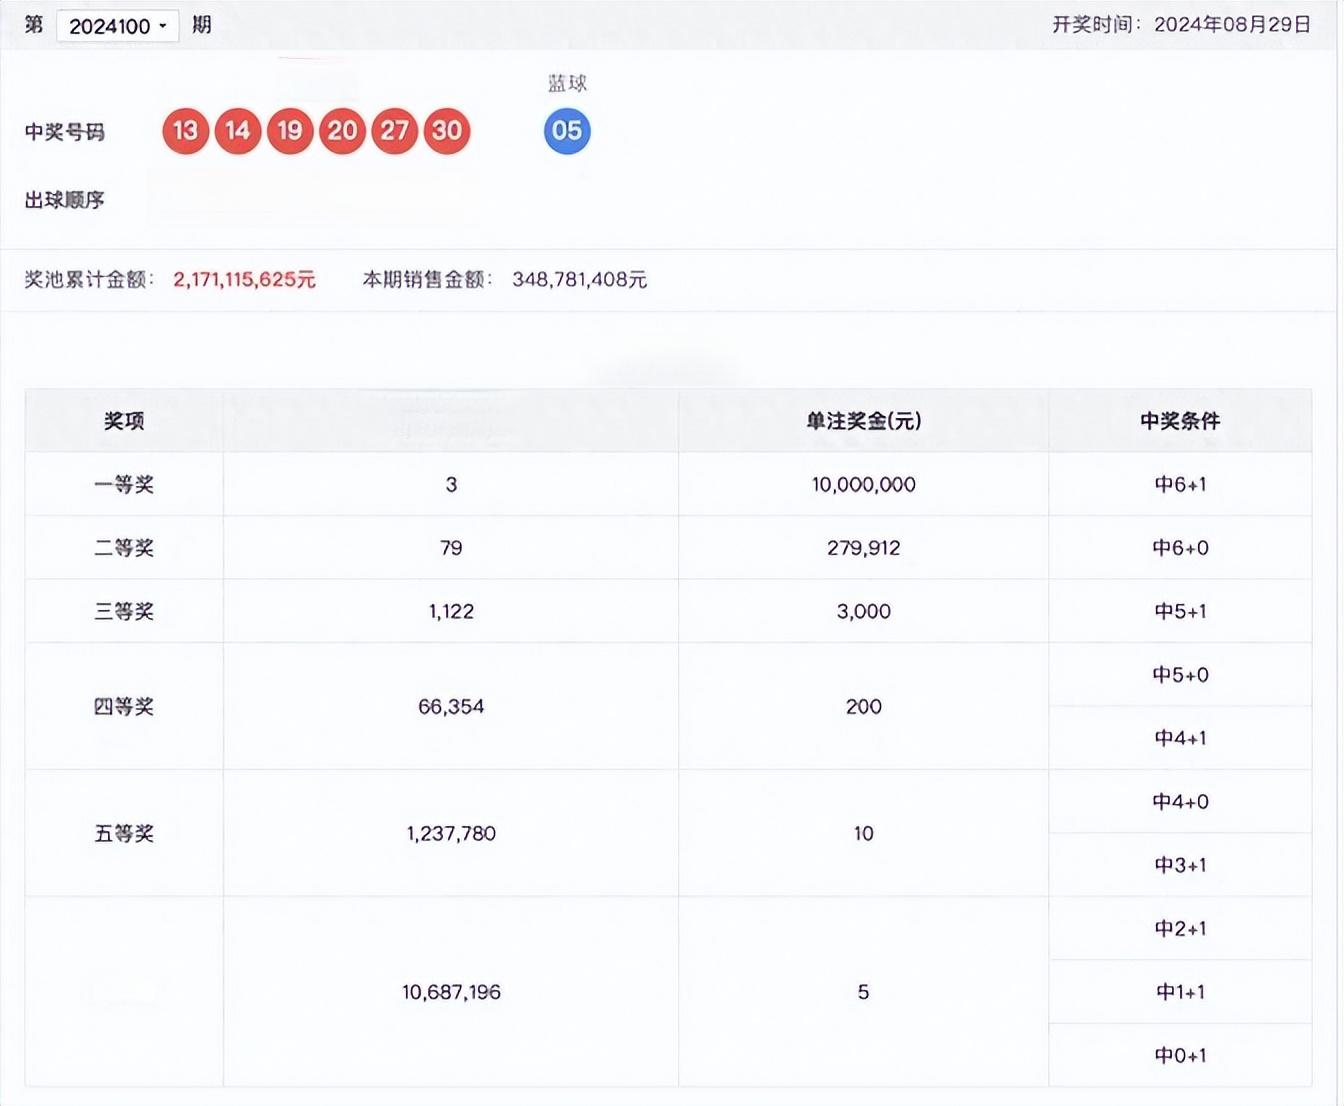Screen dimensions: 1344x1106
Task: Click the 中奖号码 label
Action: click(64, 132)
